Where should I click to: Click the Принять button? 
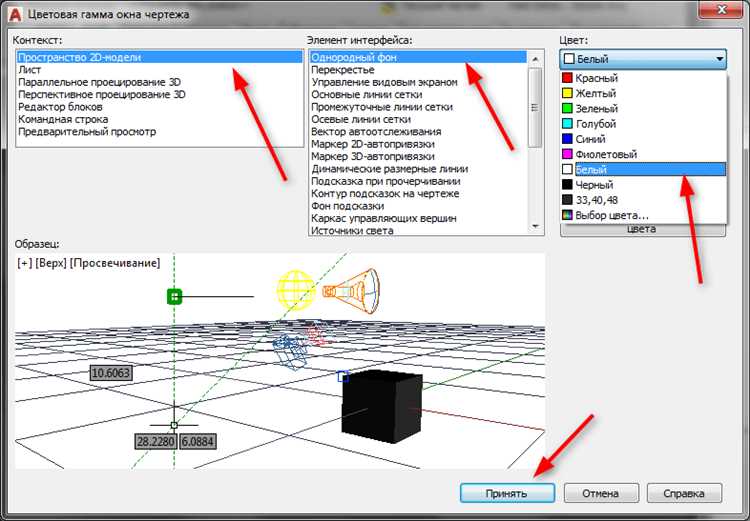point(507,493)
